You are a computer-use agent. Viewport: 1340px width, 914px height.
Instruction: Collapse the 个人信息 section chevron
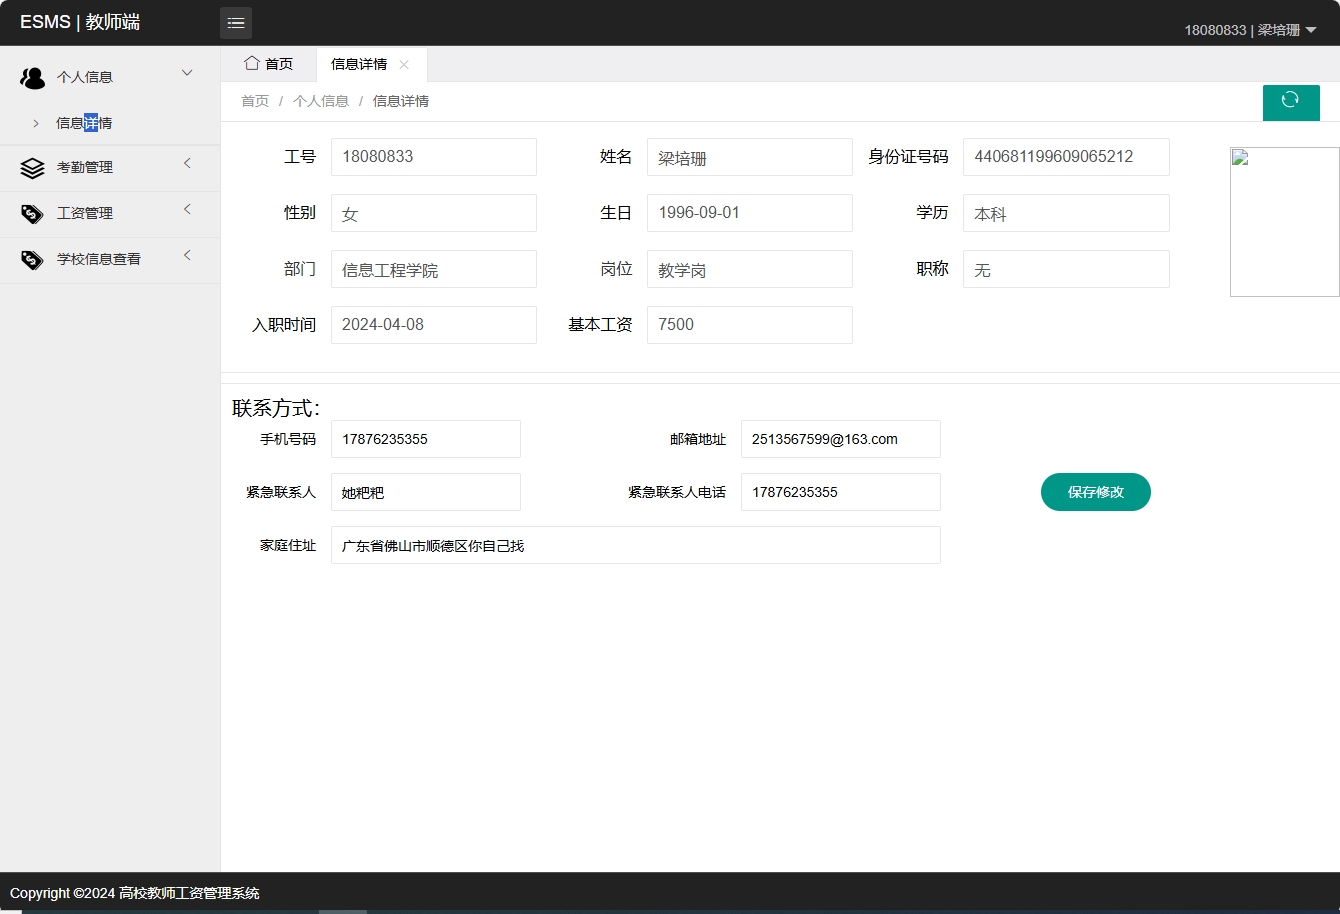click(x=187, y=73)
